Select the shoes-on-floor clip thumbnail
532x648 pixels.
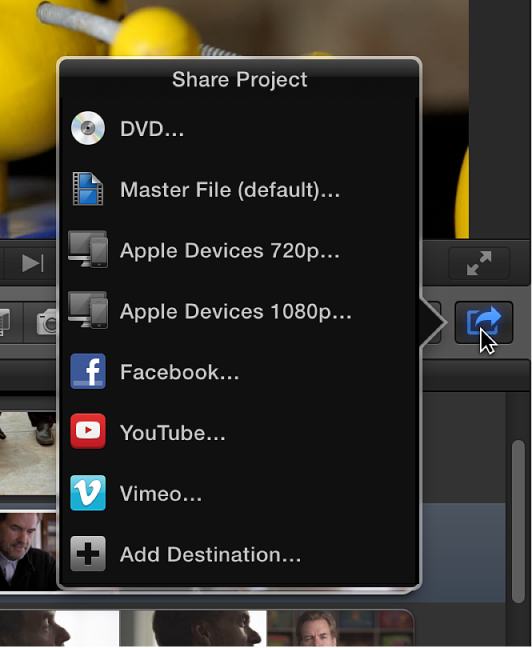click(x=28, y=453)
